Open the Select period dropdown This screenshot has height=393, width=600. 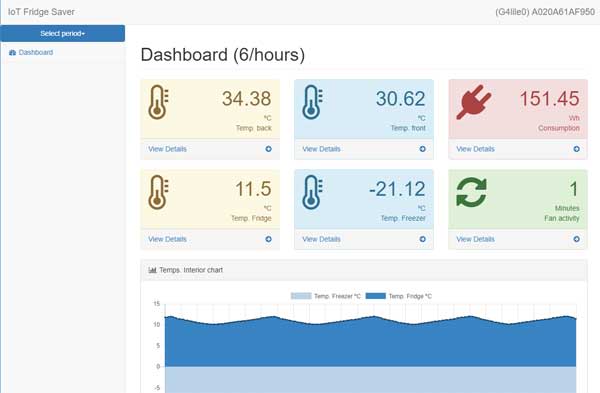(x=62, y=34)
